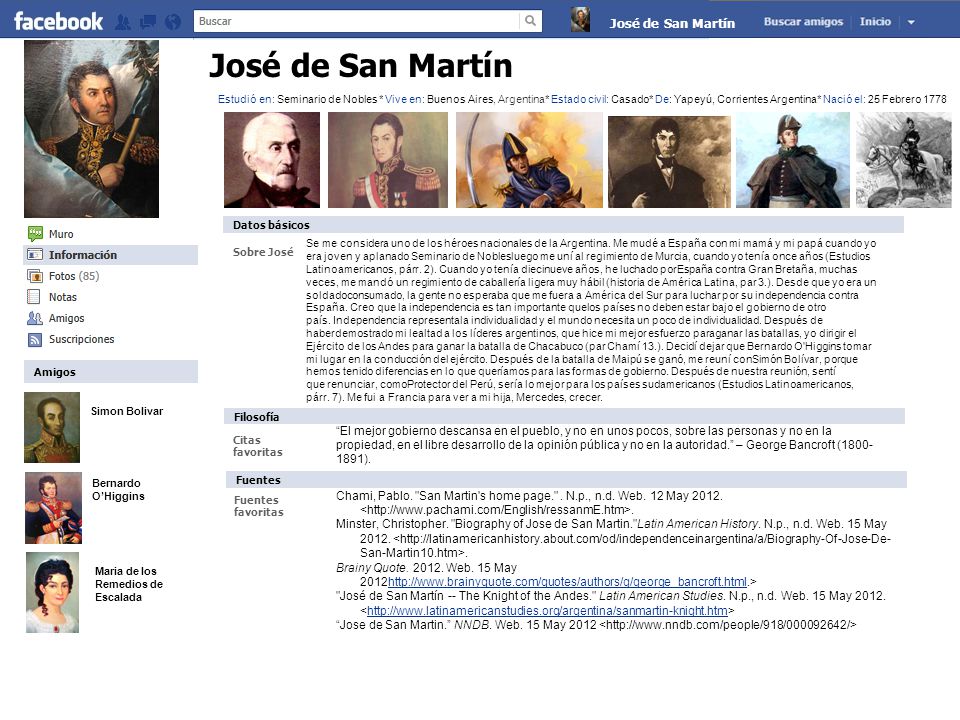This screenshot has width=960, height=720.
Task: Open Simon Bolivar friend name
Action: tap(127, 411)
